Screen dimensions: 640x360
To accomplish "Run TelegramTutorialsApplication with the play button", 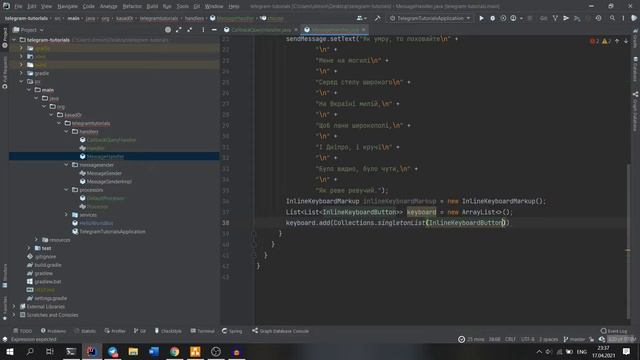I will (482, 18).
